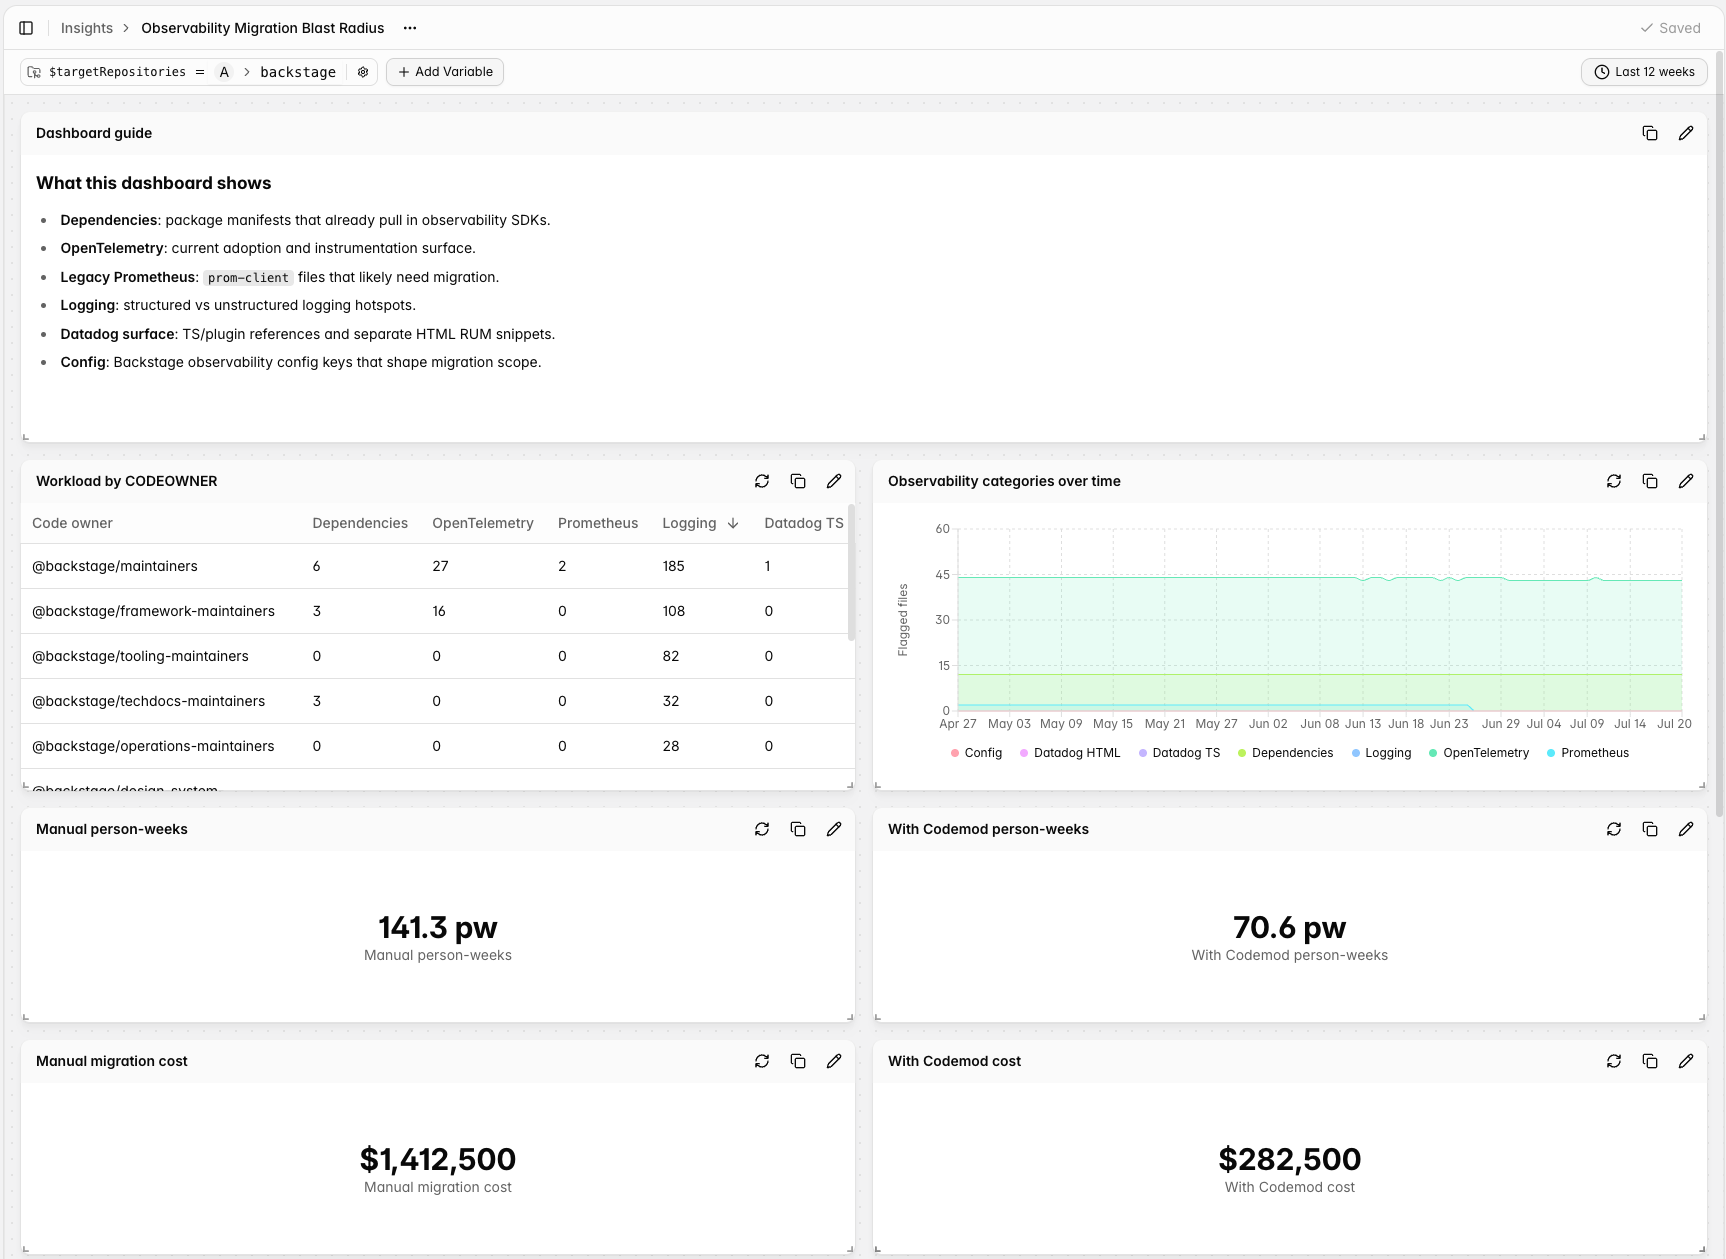Hide the Prometheus series in legend
Image resolution: width=1726 pixels, height=1259 pixels.
[x=1588, y=753]
